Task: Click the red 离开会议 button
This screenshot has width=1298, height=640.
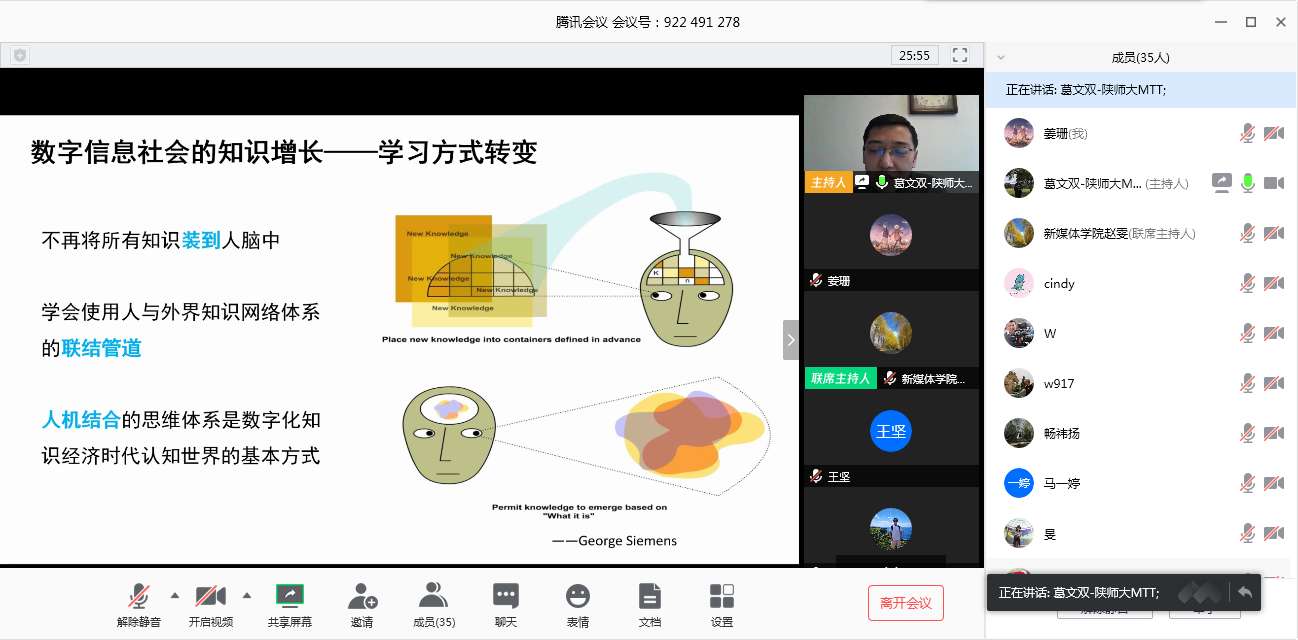Action: click(905, 603)
